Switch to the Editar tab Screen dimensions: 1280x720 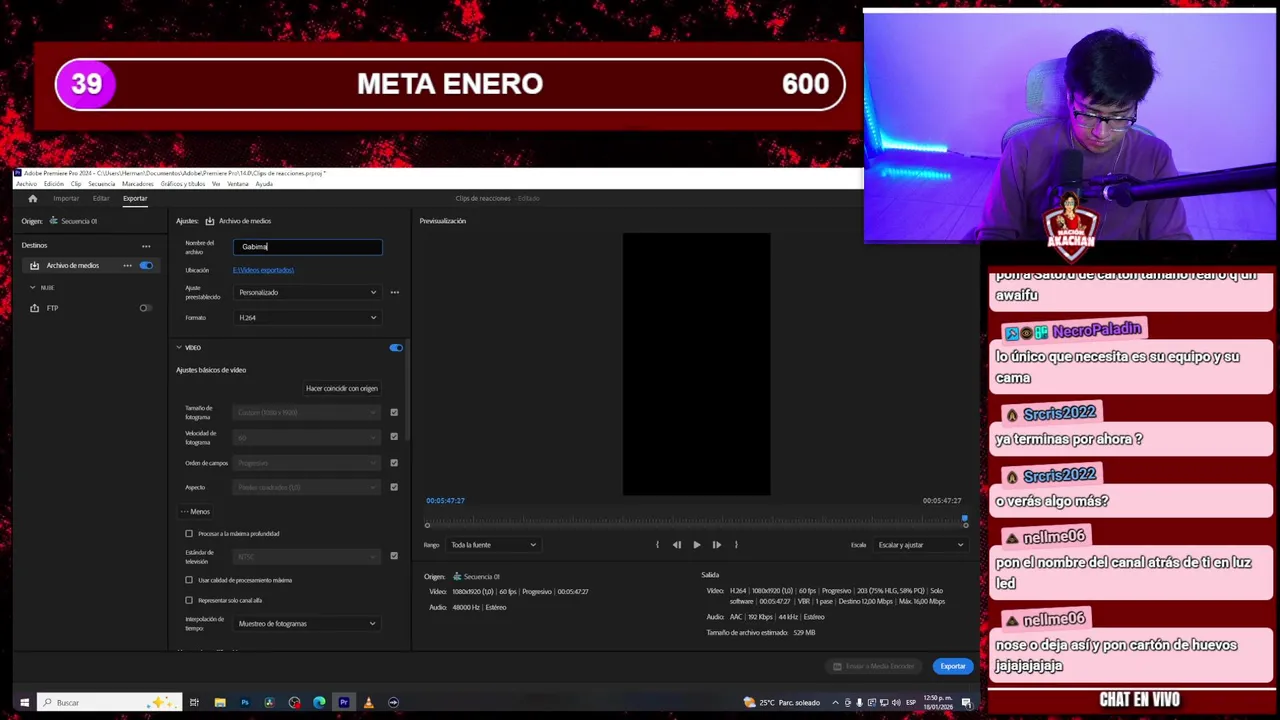point(101,198)
